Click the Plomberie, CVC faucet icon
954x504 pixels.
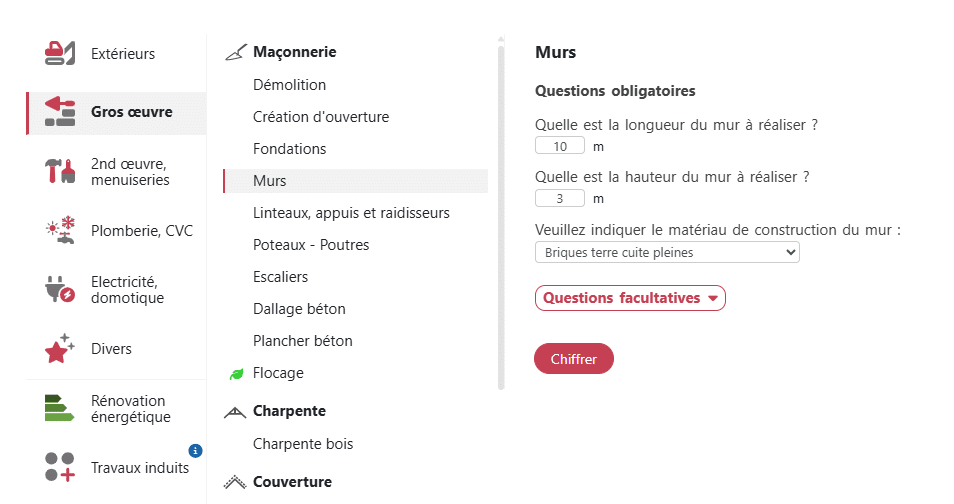click(60, 231)
